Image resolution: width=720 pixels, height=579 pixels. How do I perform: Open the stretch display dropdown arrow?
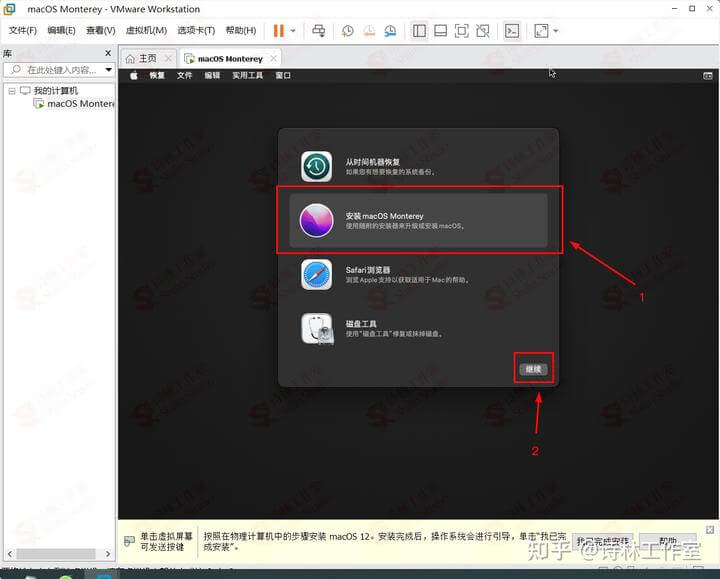click(x=556, y=31)
